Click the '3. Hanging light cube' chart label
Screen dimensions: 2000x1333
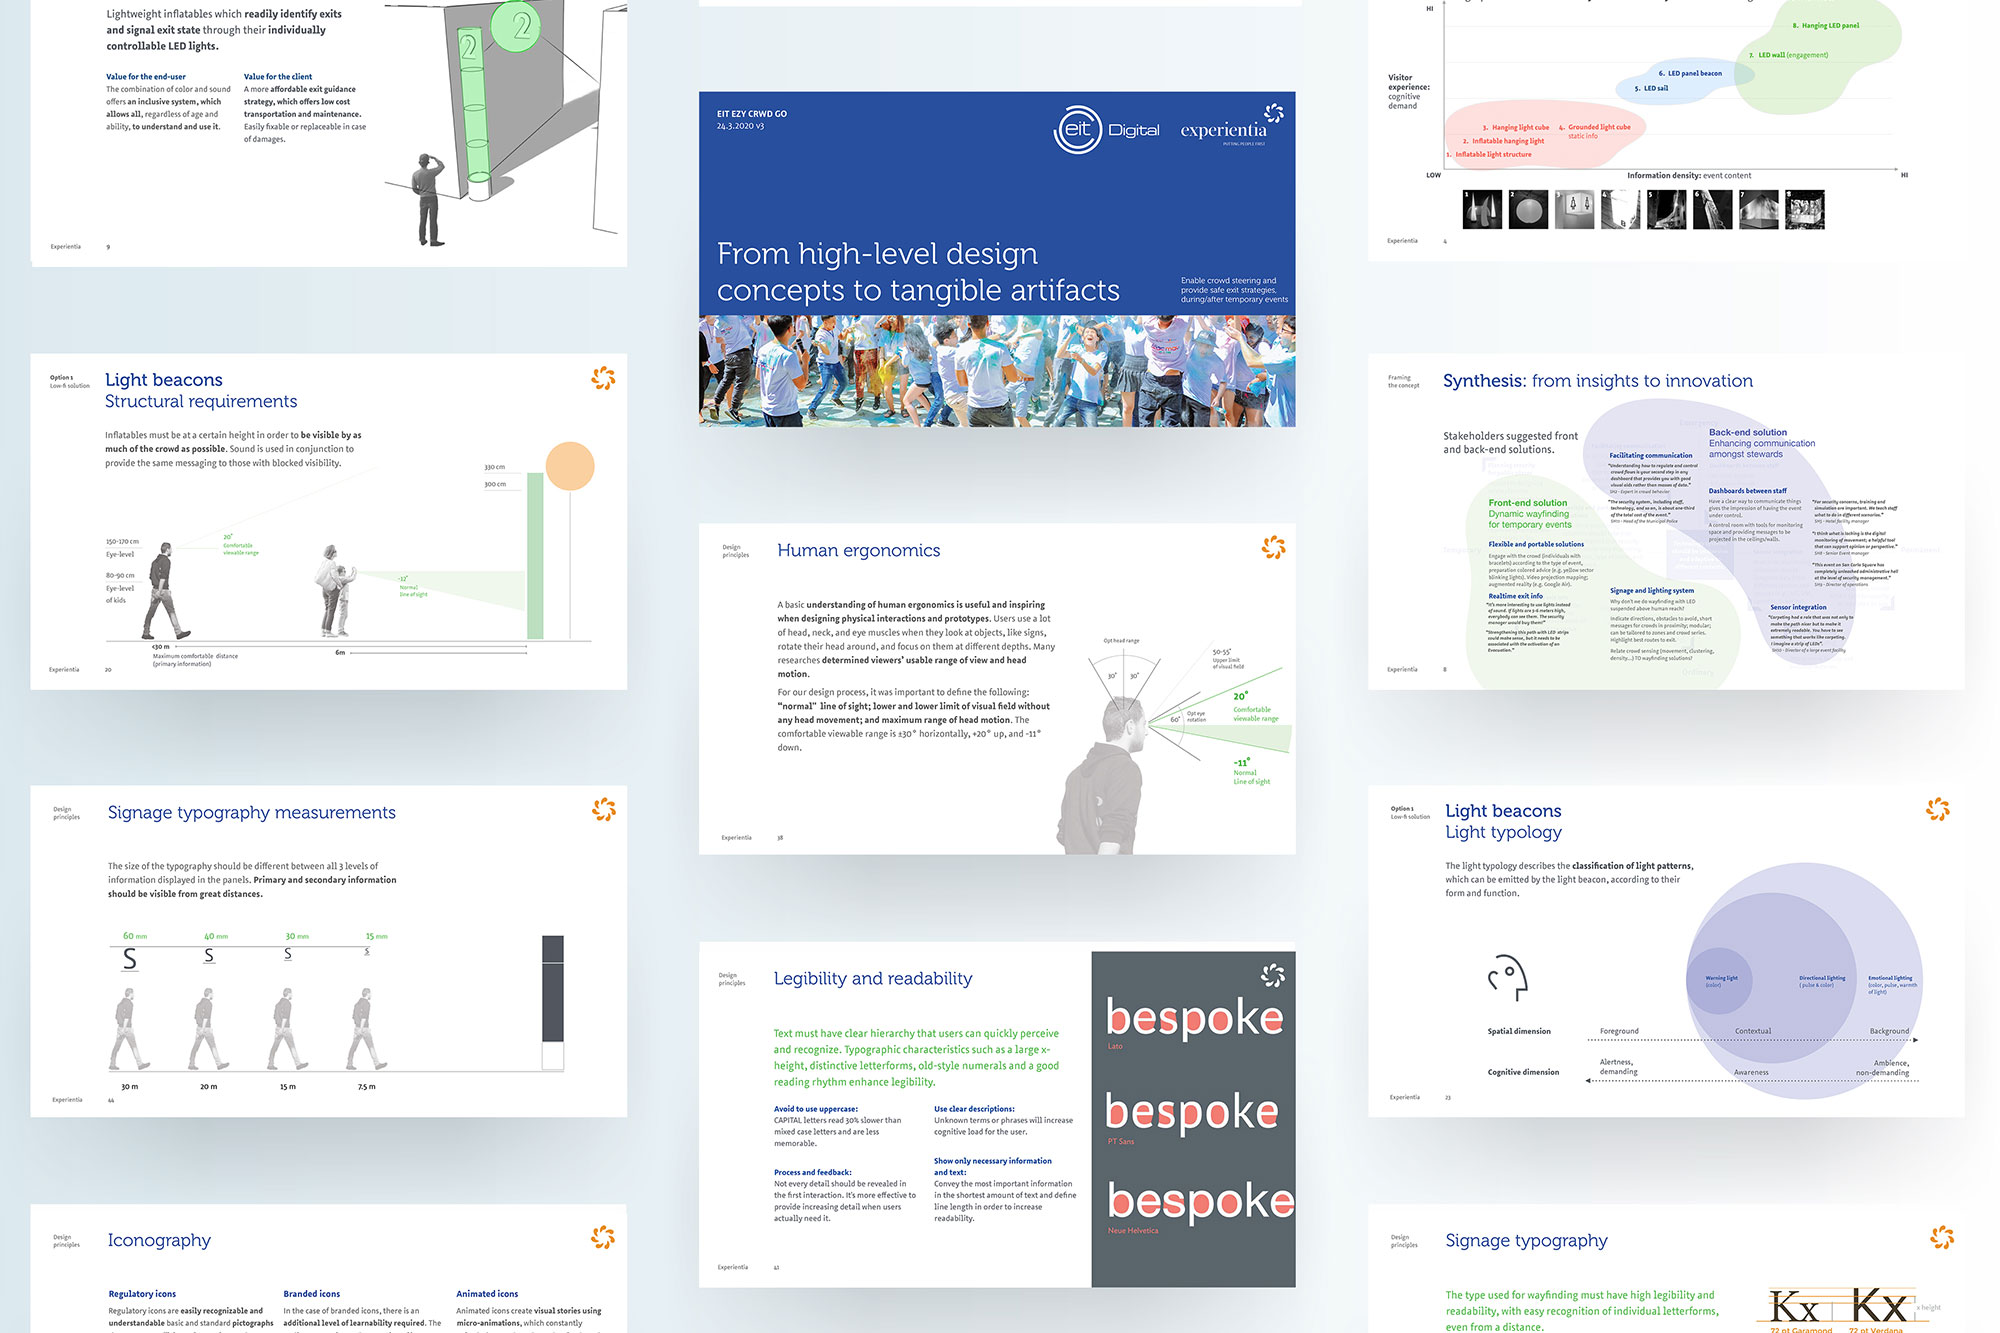point(1515,127)
